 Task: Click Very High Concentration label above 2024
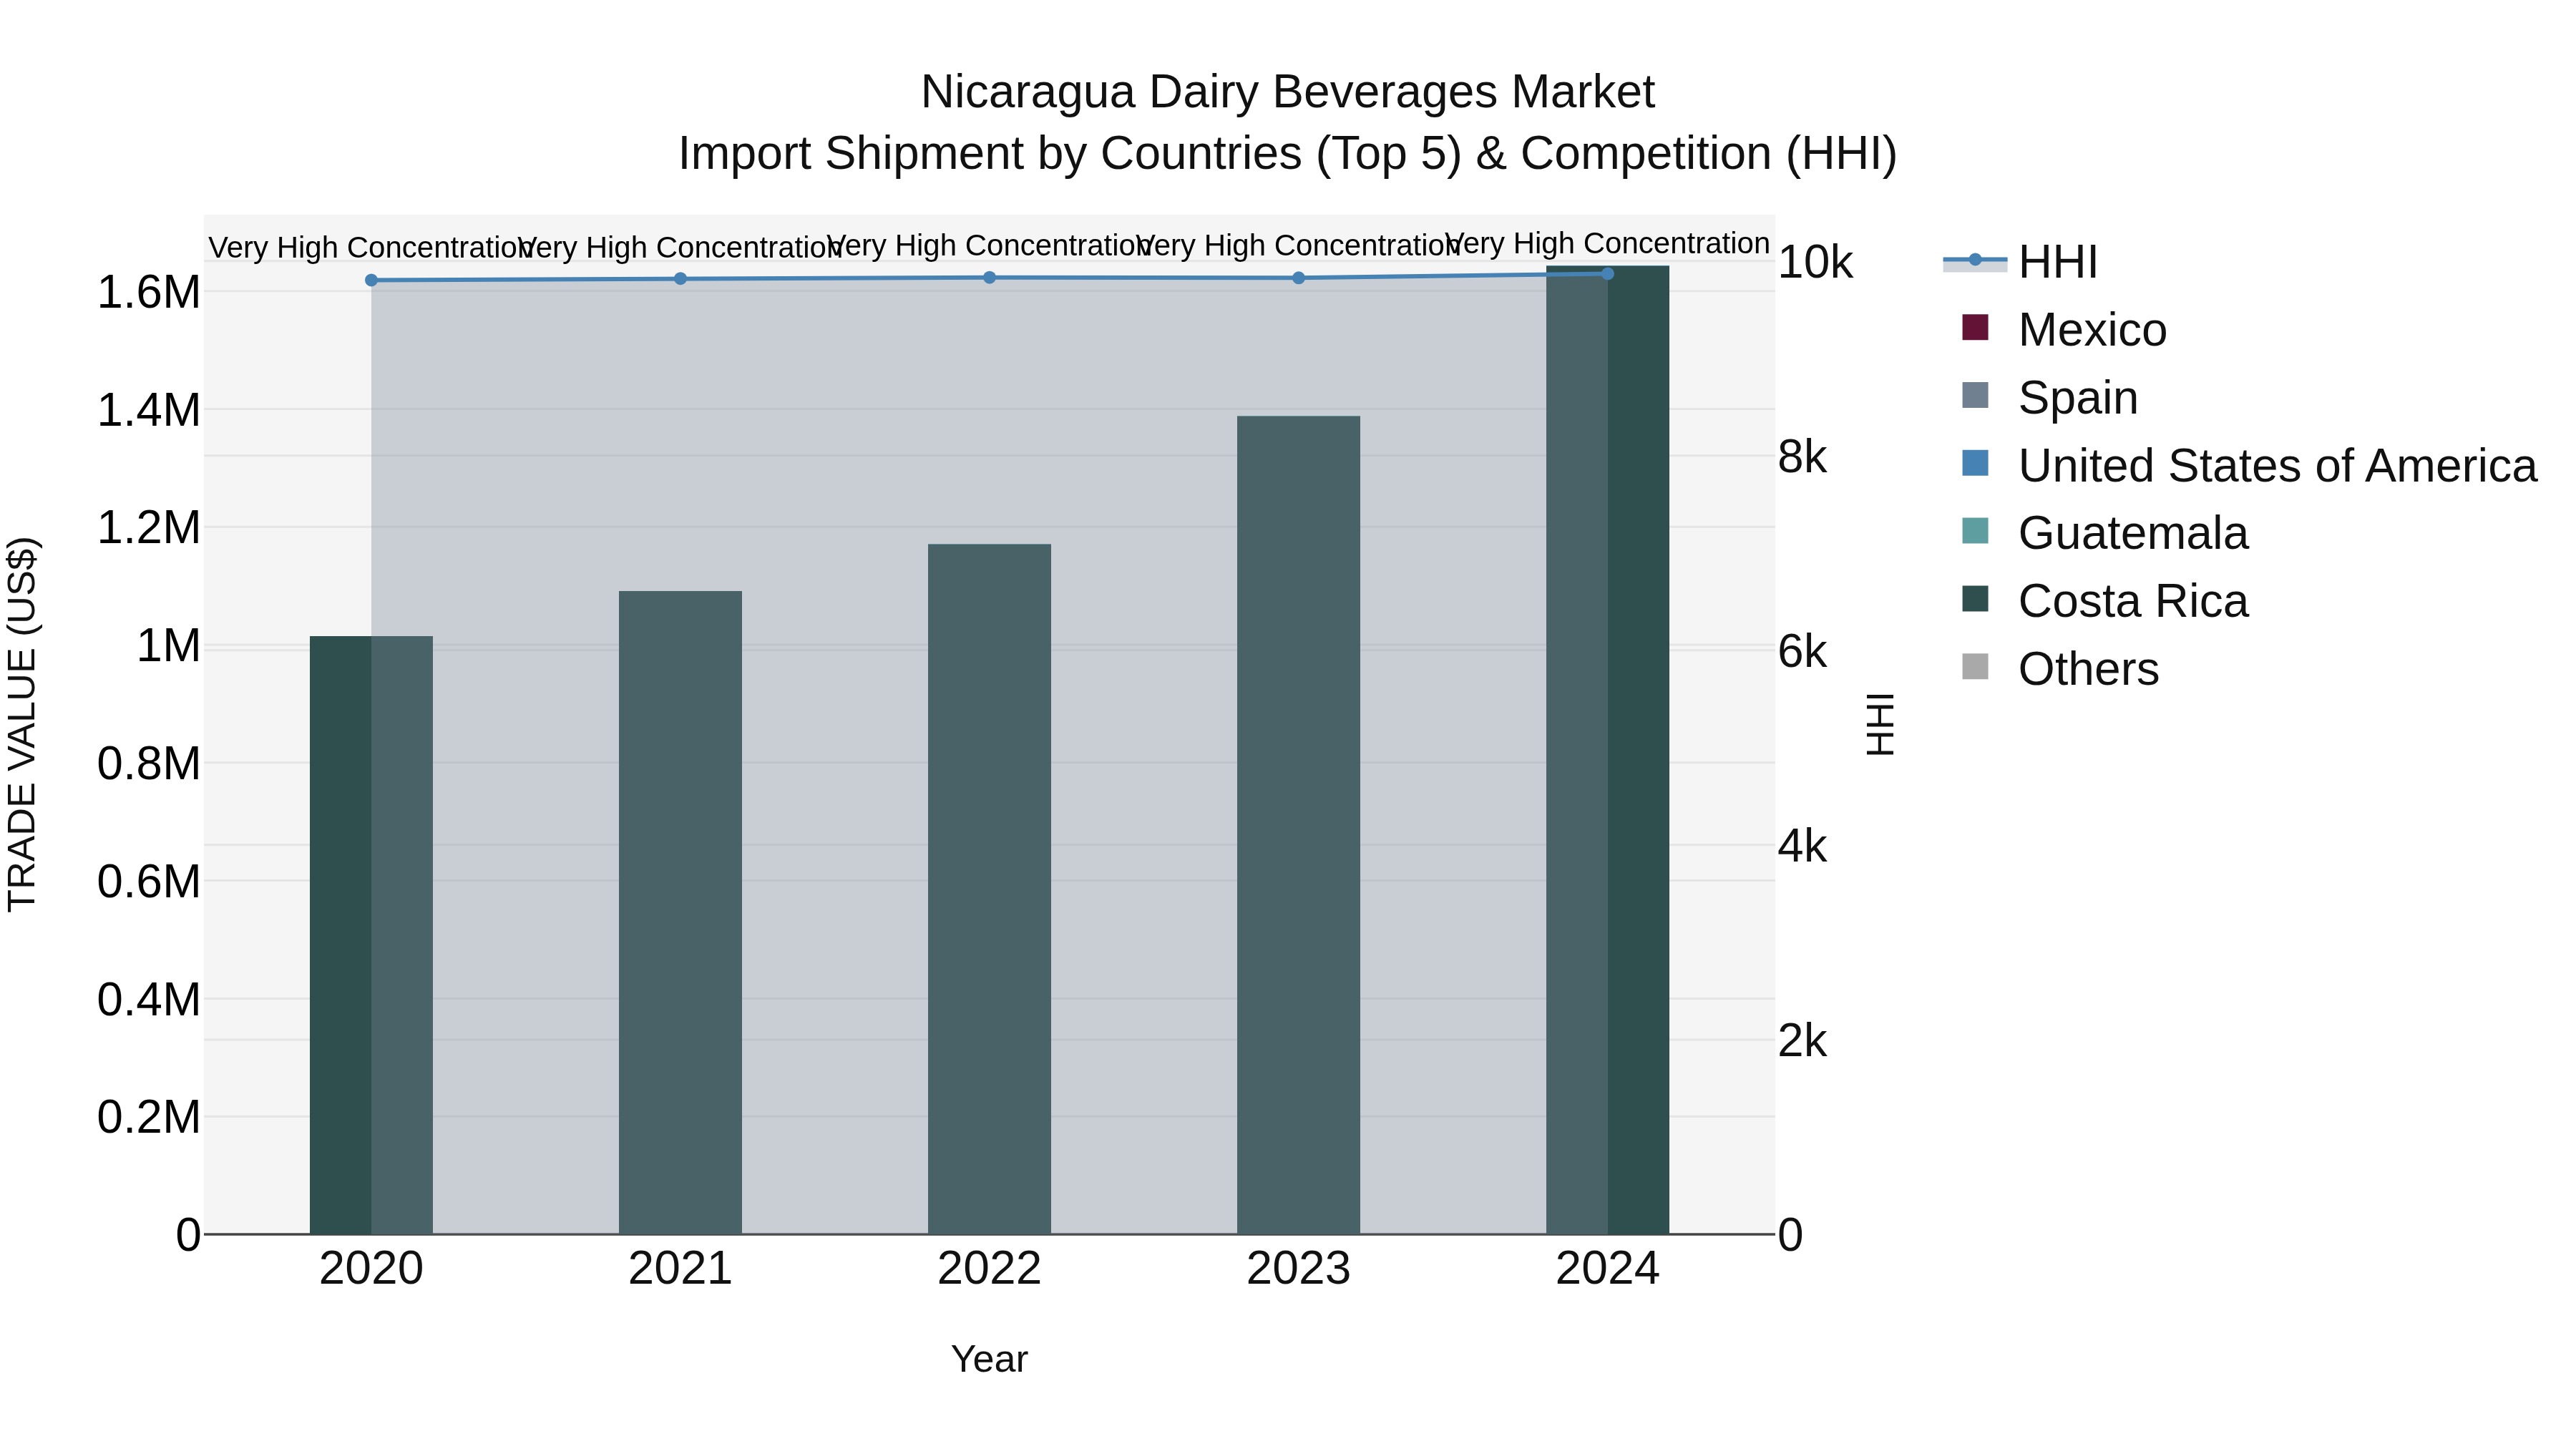(1607, 243)
